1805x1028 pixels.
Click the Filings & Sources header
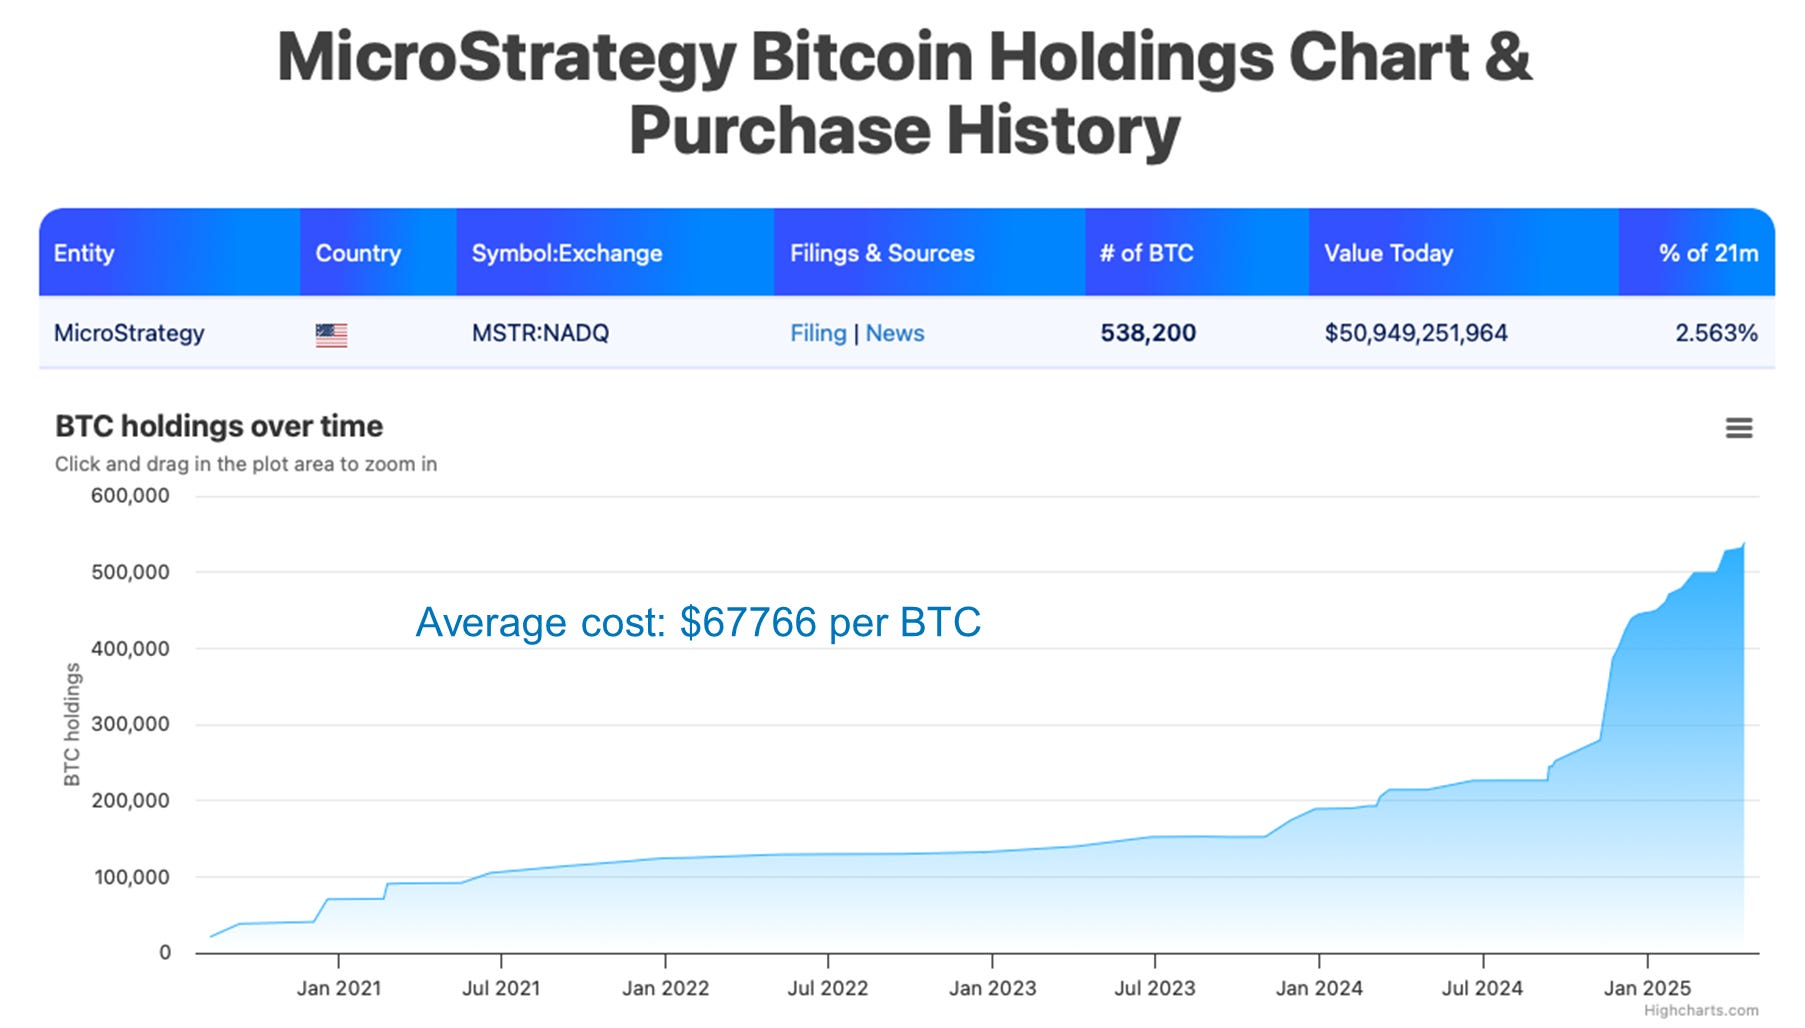pos(882,253)
